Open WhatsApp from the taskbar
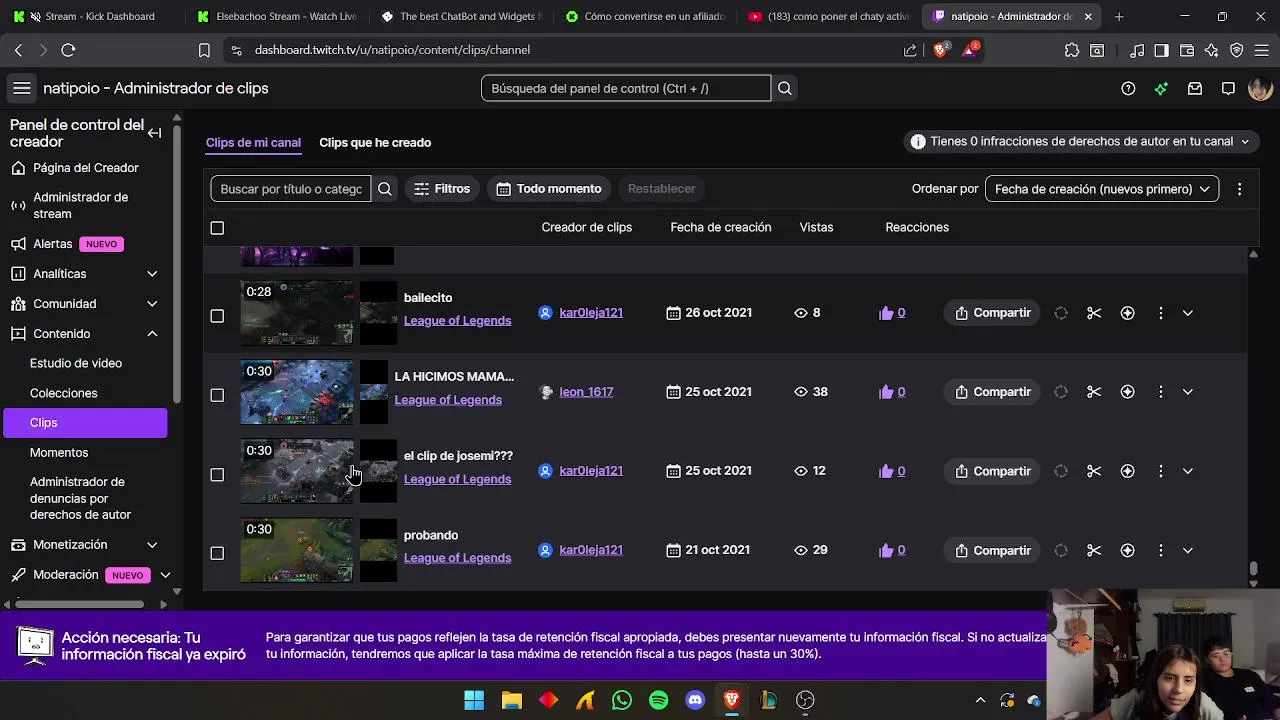 pos(621,700)
